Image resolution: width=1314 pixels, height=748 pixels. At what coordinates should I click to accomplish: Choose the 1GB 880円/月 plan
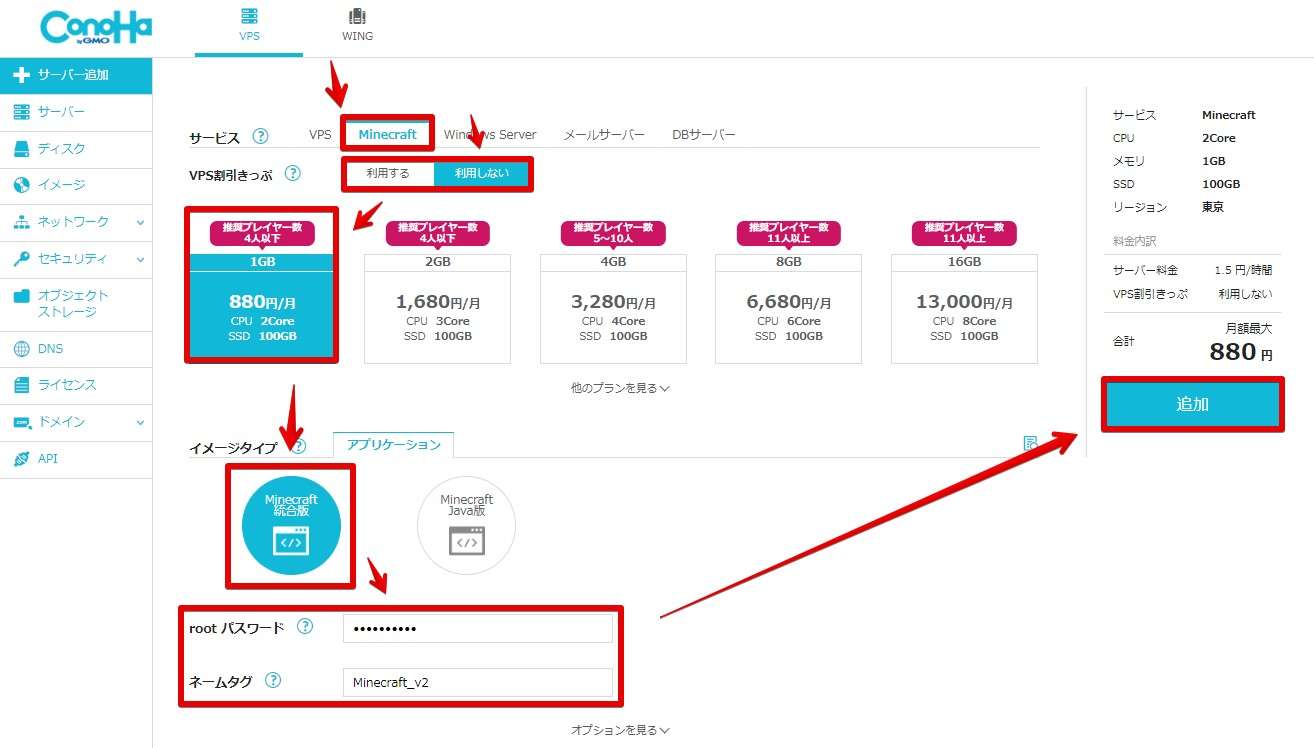coord(262,308)
